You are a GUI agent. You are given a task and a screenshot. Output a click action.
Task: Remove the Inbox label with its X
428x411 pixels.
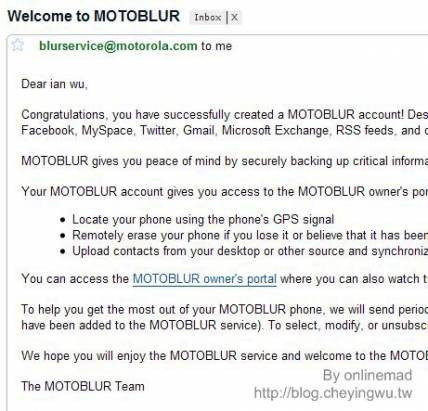coord(235,17)
